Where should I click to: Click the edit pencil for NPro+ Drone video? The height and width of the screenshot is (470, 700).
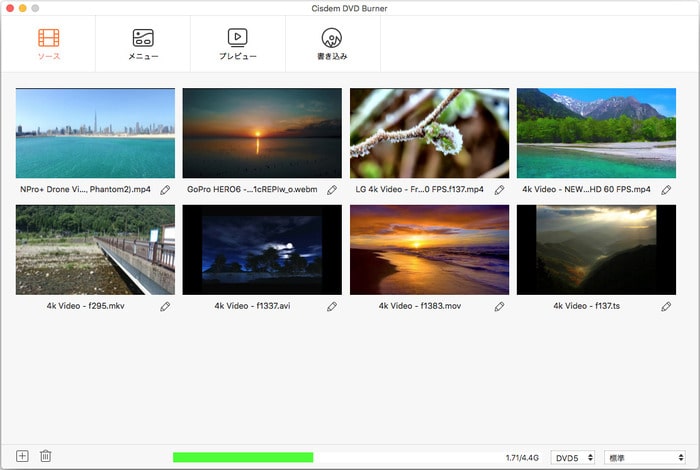[x=165, y=189]
